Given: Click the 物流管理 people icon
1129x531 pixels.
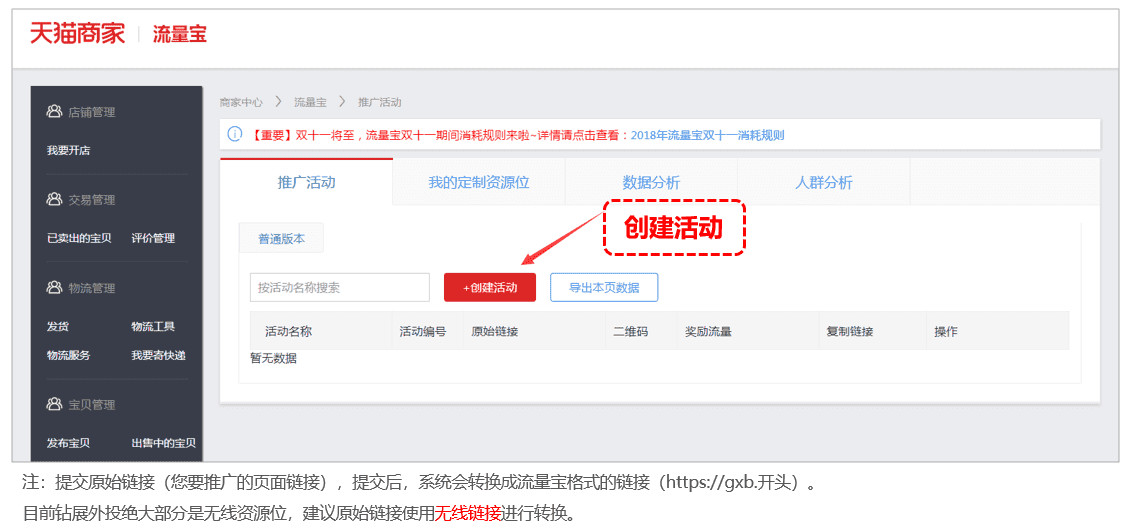Looking at the screenshot, I should (54, 287).
